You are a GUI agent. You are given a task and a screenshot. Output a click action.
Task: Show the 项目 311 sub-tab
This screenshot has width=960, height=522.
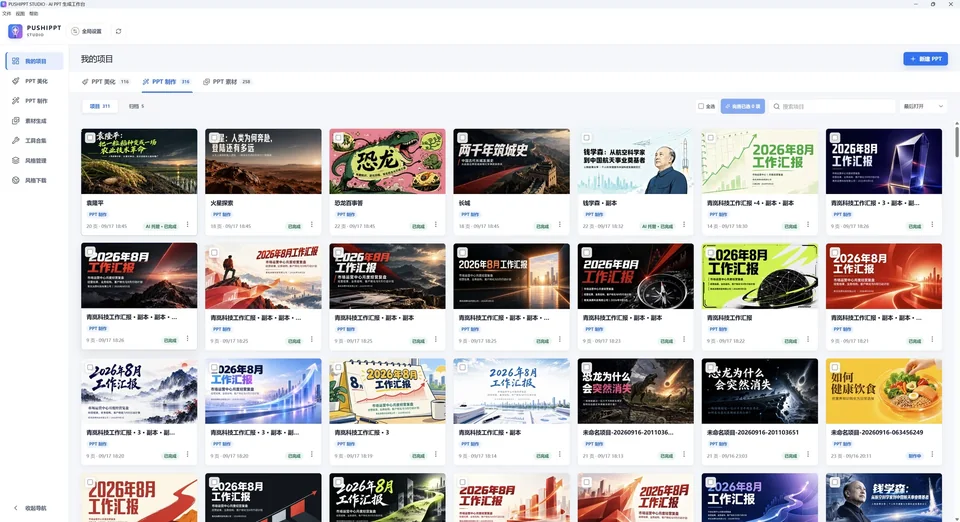click(x=100, y=106)
